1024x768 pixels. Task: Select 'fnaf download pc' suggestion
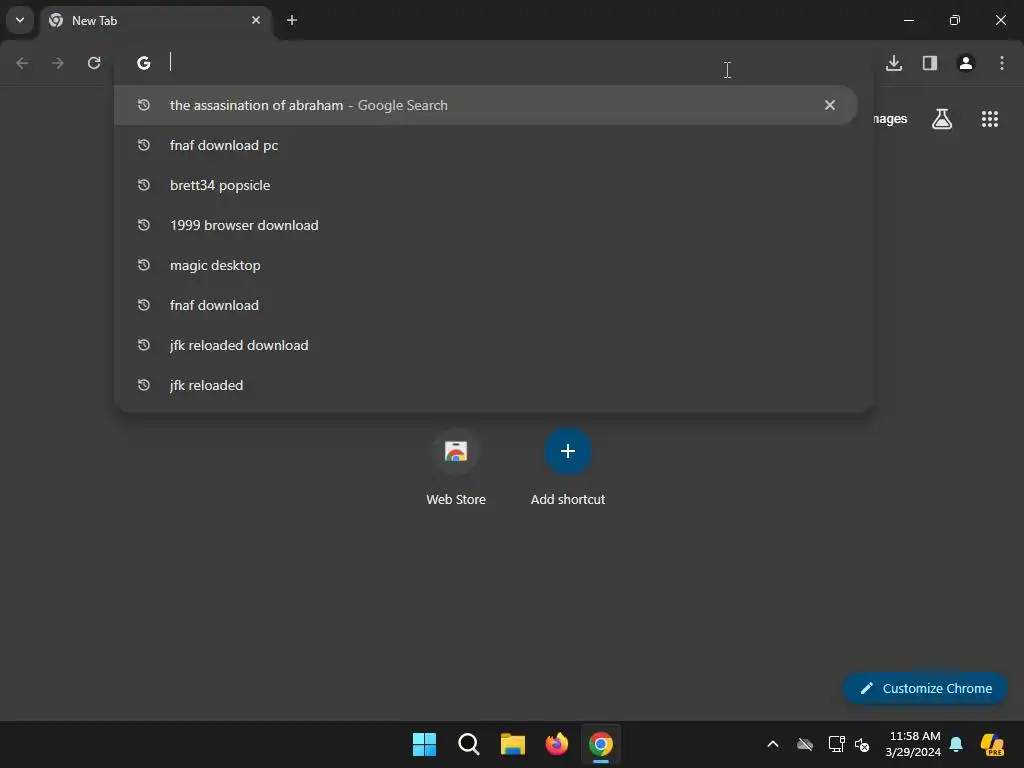coord(486,145)
